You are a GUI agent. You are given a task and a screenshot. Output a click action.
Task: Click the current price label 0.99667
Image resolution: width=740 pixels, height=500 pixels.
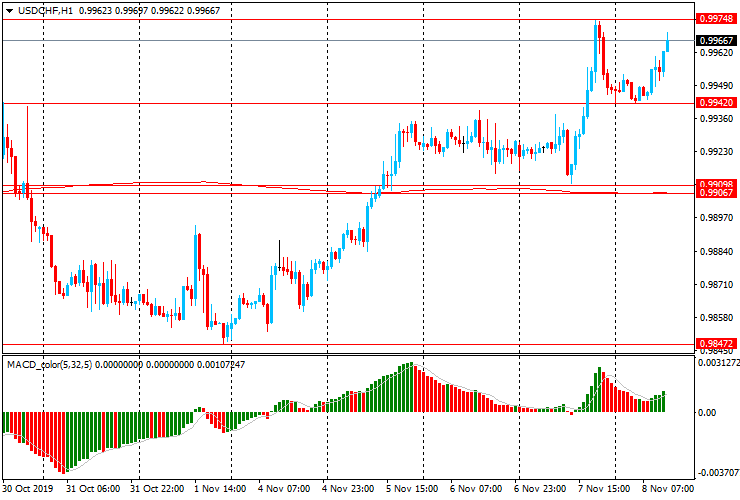tap(714, 40)
